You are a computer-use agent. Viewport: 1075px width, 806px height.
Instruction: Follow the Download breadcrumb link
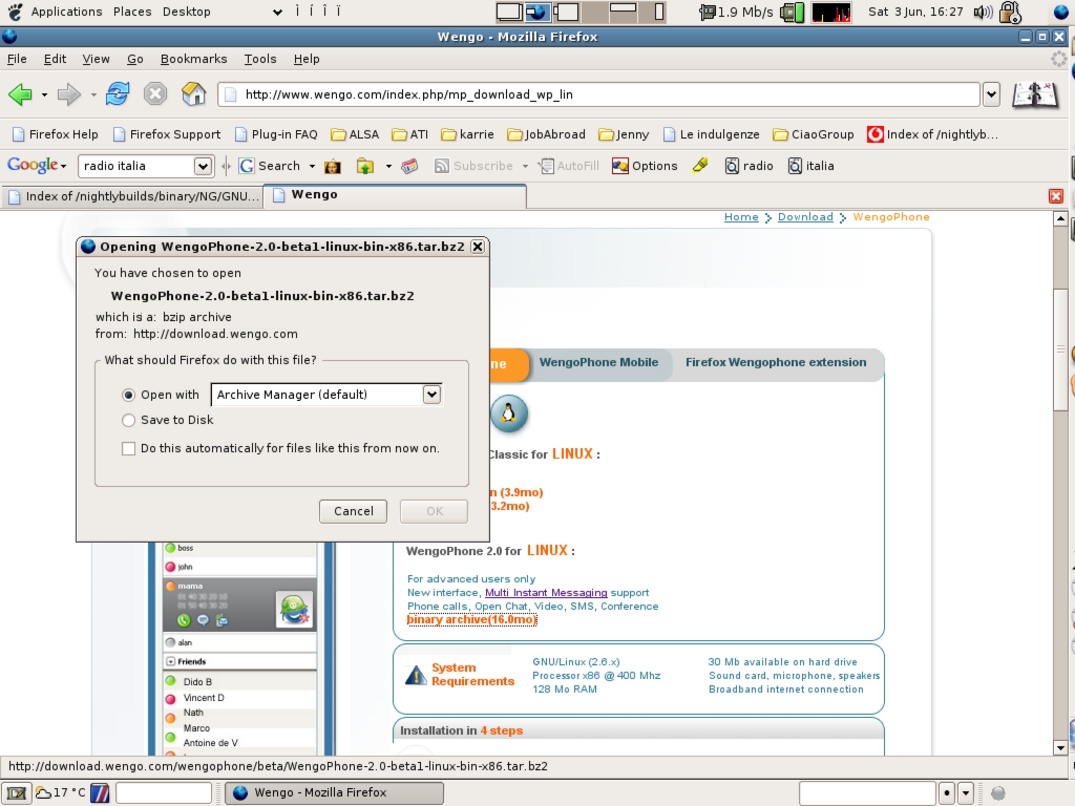click(x=806, y=217)
